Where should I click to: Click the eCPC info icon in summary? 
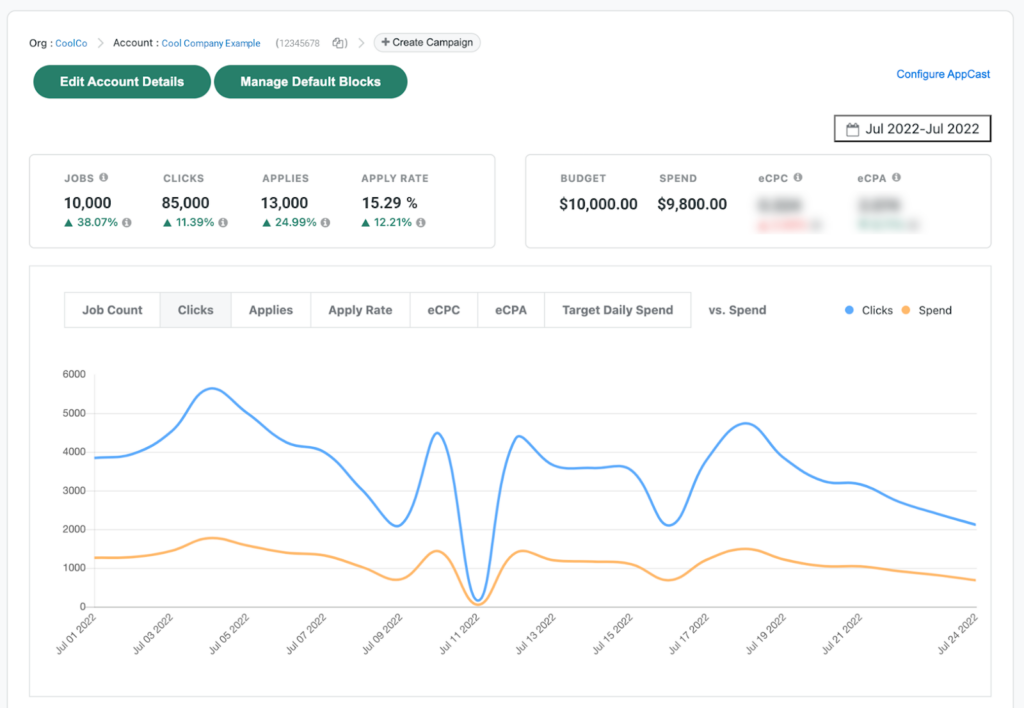[x=797, y=178]
